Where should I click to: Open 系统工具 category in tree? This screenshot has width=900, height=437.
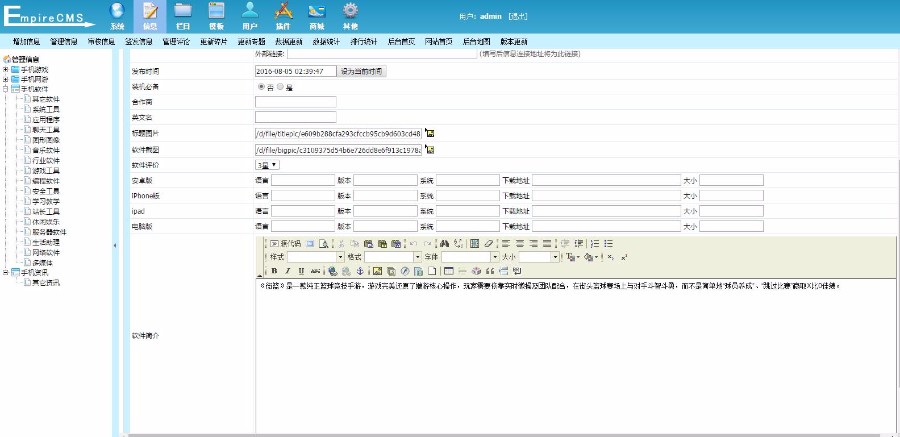(x=45, y=109)
